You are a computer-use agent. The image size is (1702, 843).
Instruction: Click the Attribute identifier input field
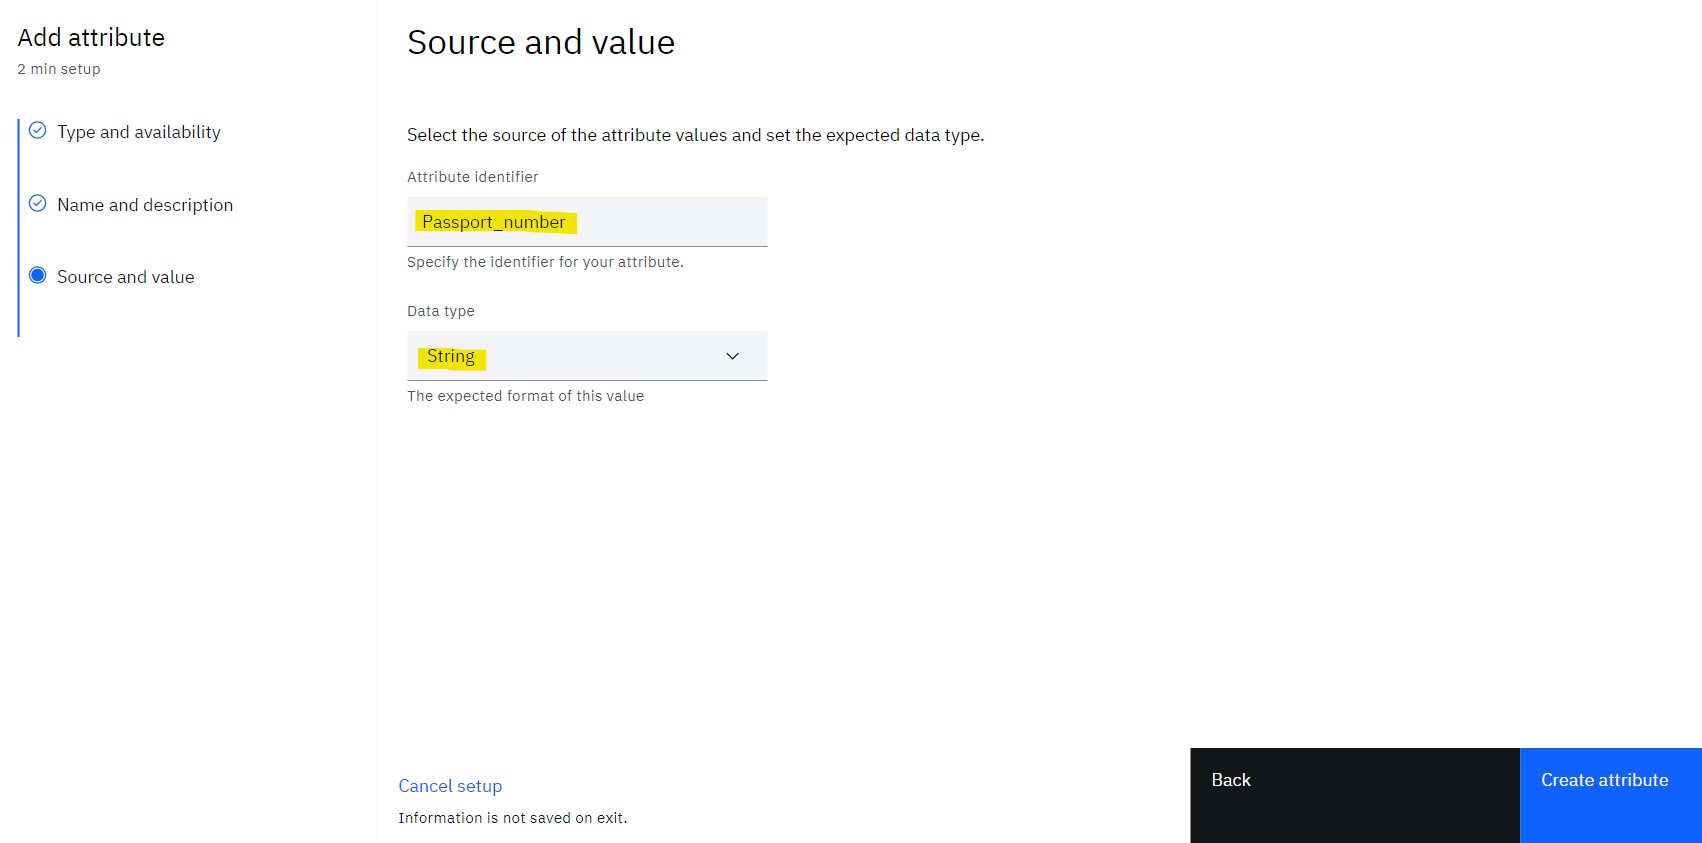click(x=587, y=222)
